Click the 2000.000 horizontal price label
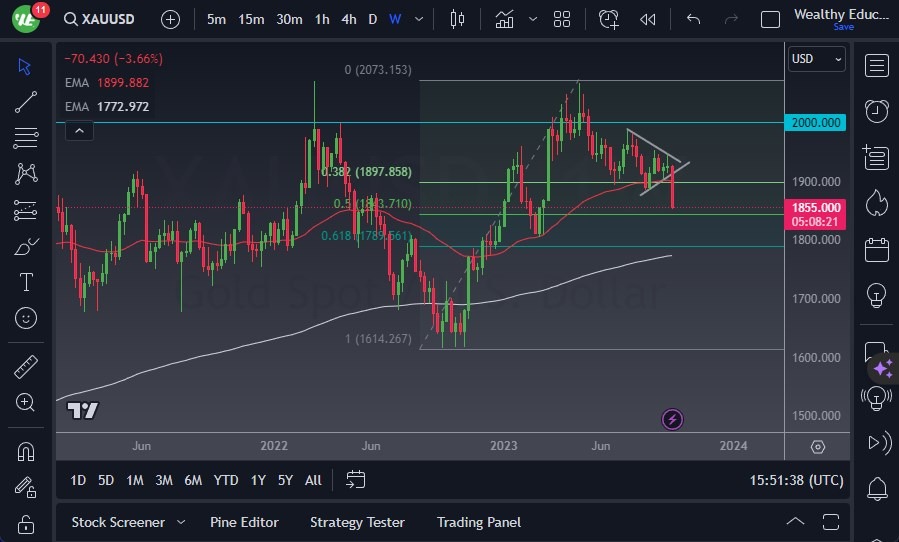Screen dimensions: 899x542 816,122
